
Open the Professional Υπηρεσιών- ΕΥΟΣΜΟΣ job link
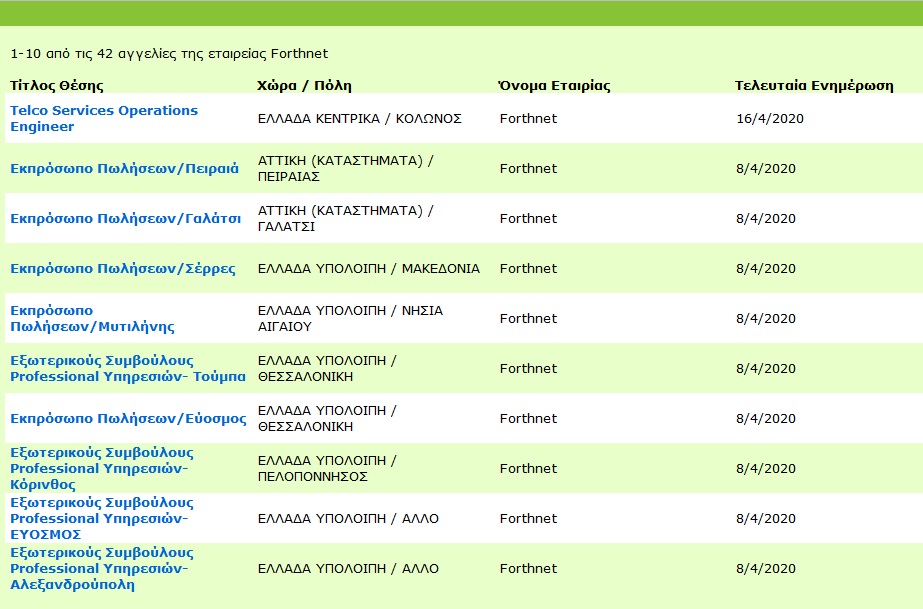pos(102,518)
